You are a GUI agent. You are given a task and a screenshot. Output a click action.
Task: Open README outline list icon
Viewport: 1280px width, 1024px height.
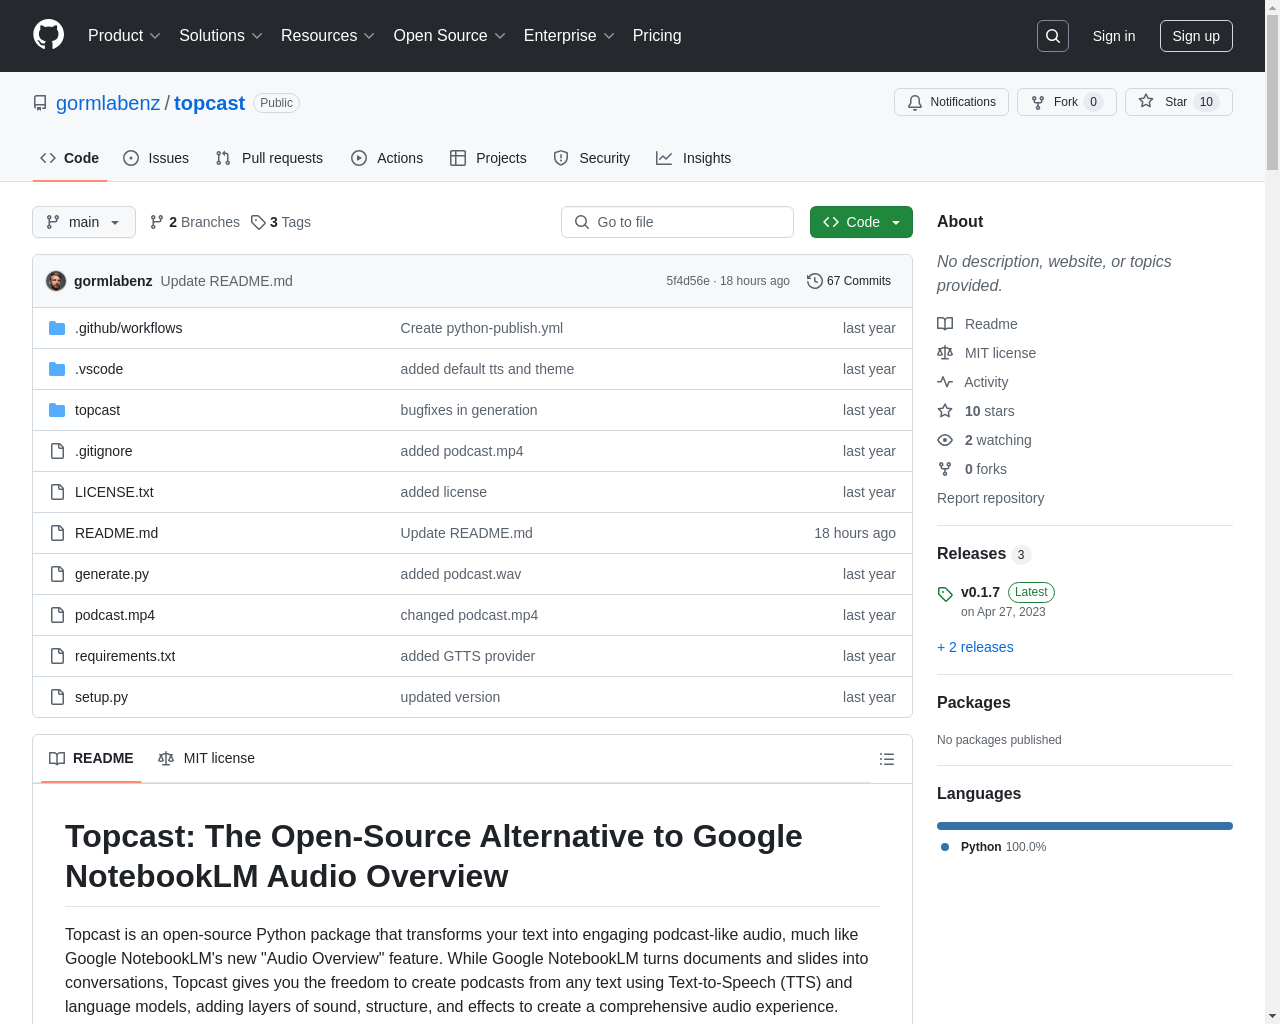click(x=886, y=759)
